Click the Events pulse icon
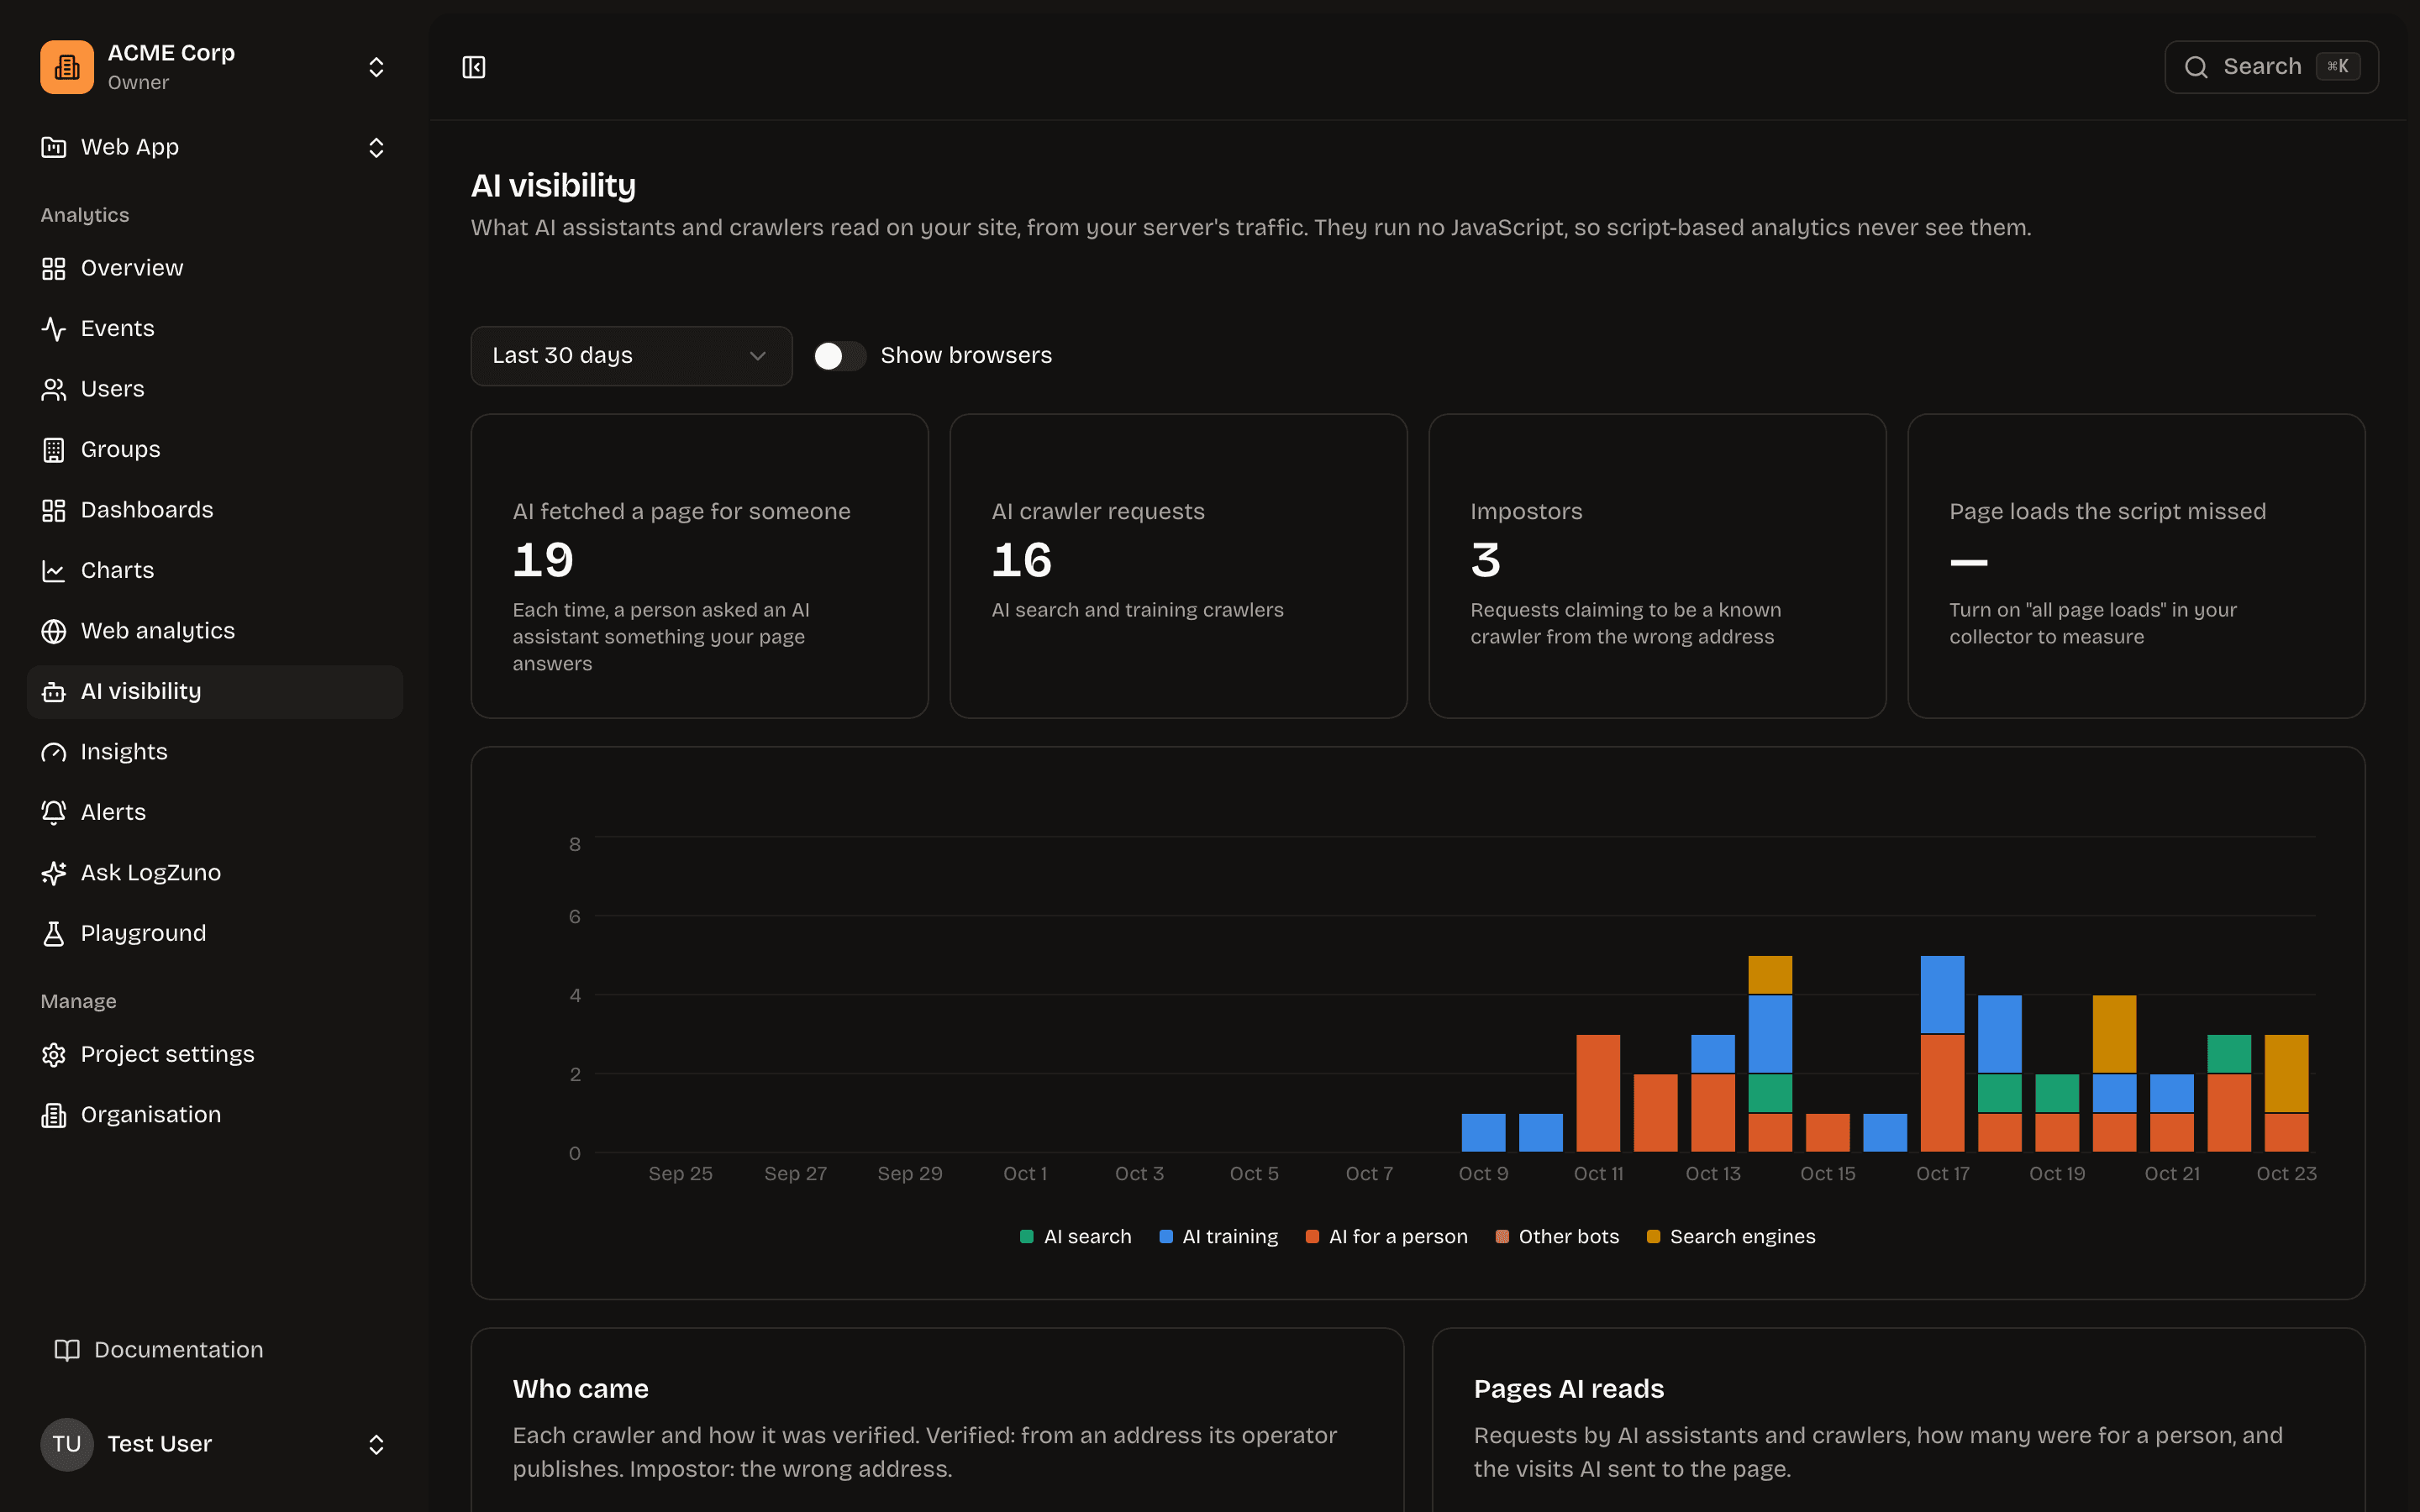Screen dimensions: 2420x1512 (54, 329)
